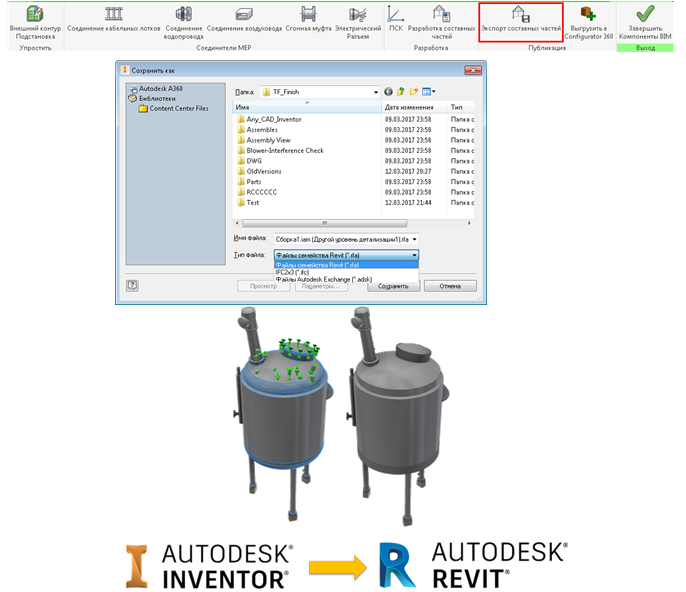Choose Электрический Разъем connector
Screen dimensions: 686x592
coord(358,22)
